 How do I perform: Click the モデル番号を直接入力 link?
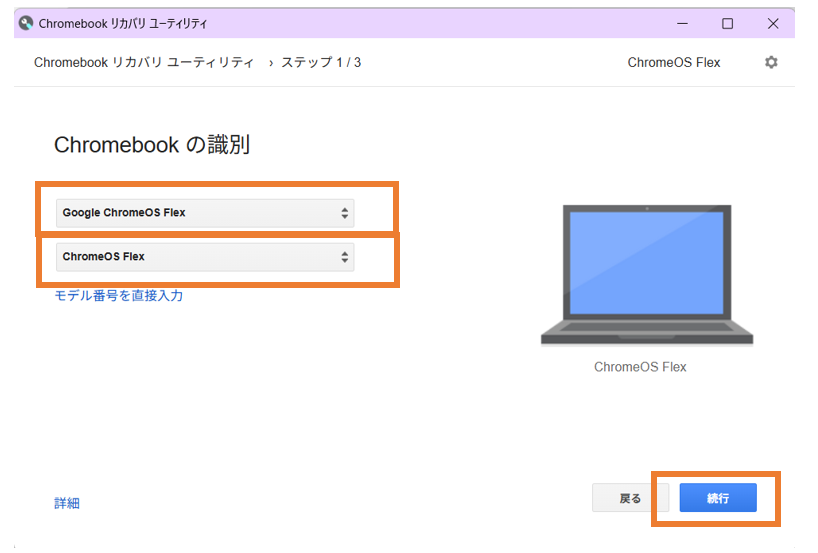[118, 296]
